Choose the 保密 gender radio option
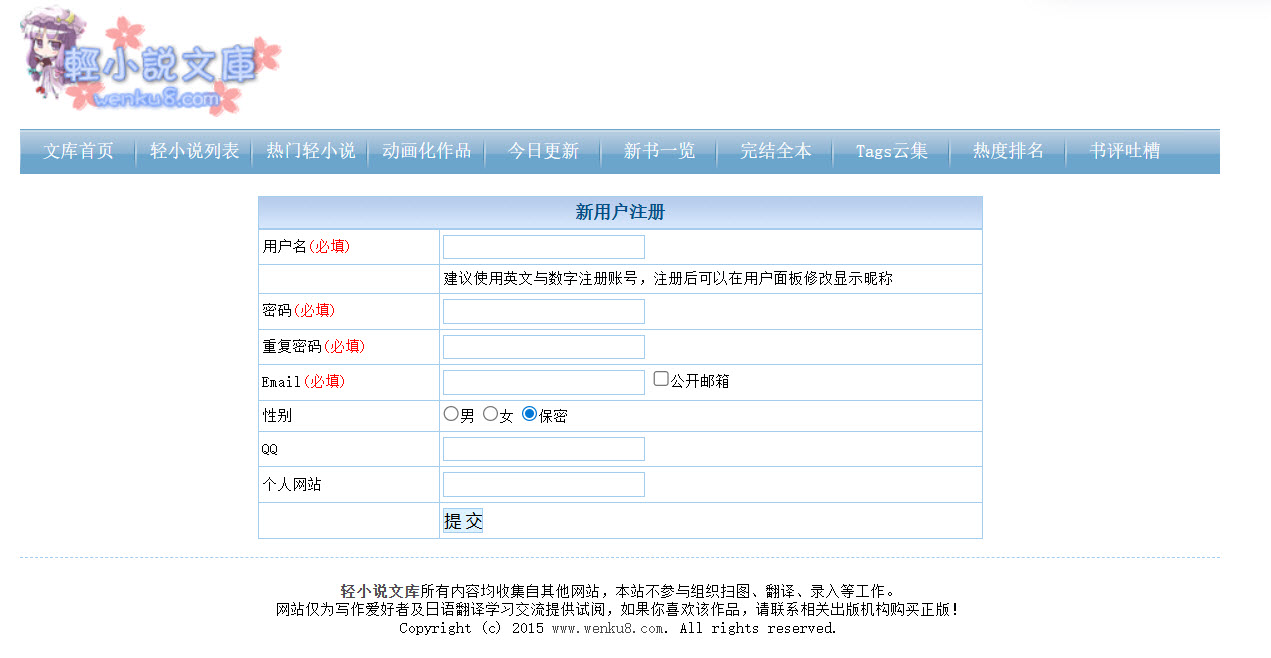Image resolution: width=1271 pixels, height=658 pixels. point(530,414)
